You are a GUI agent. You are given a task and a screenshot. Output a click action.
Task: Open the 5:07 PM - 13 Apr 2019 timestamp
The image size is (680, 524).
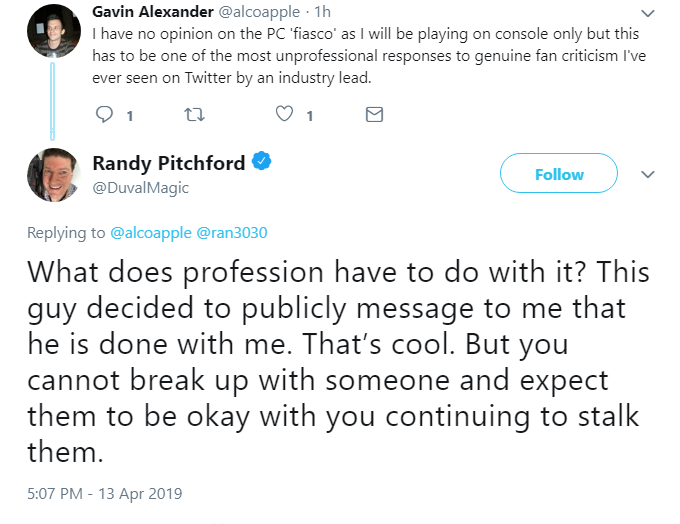(x=105, y=494)
